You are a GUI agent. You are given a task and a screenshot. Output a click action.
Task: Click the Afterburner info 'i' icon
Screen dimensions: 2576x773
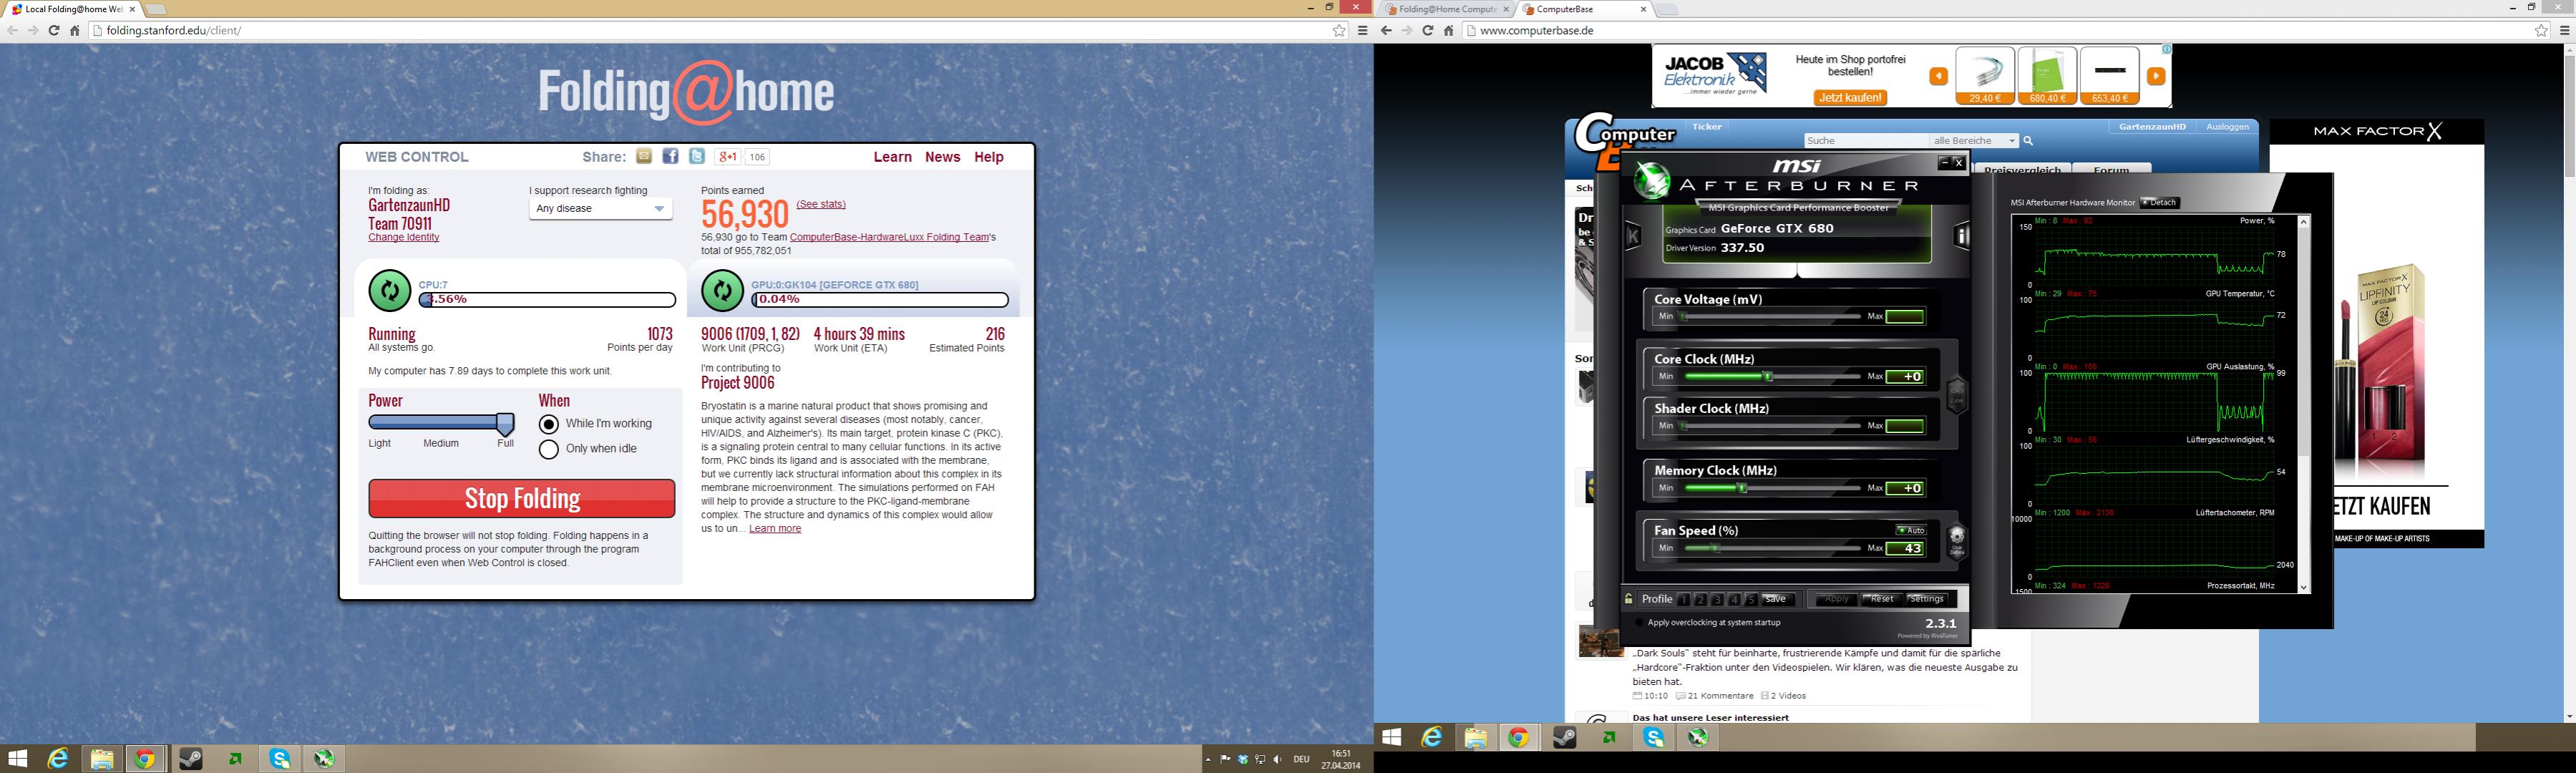1961,236
